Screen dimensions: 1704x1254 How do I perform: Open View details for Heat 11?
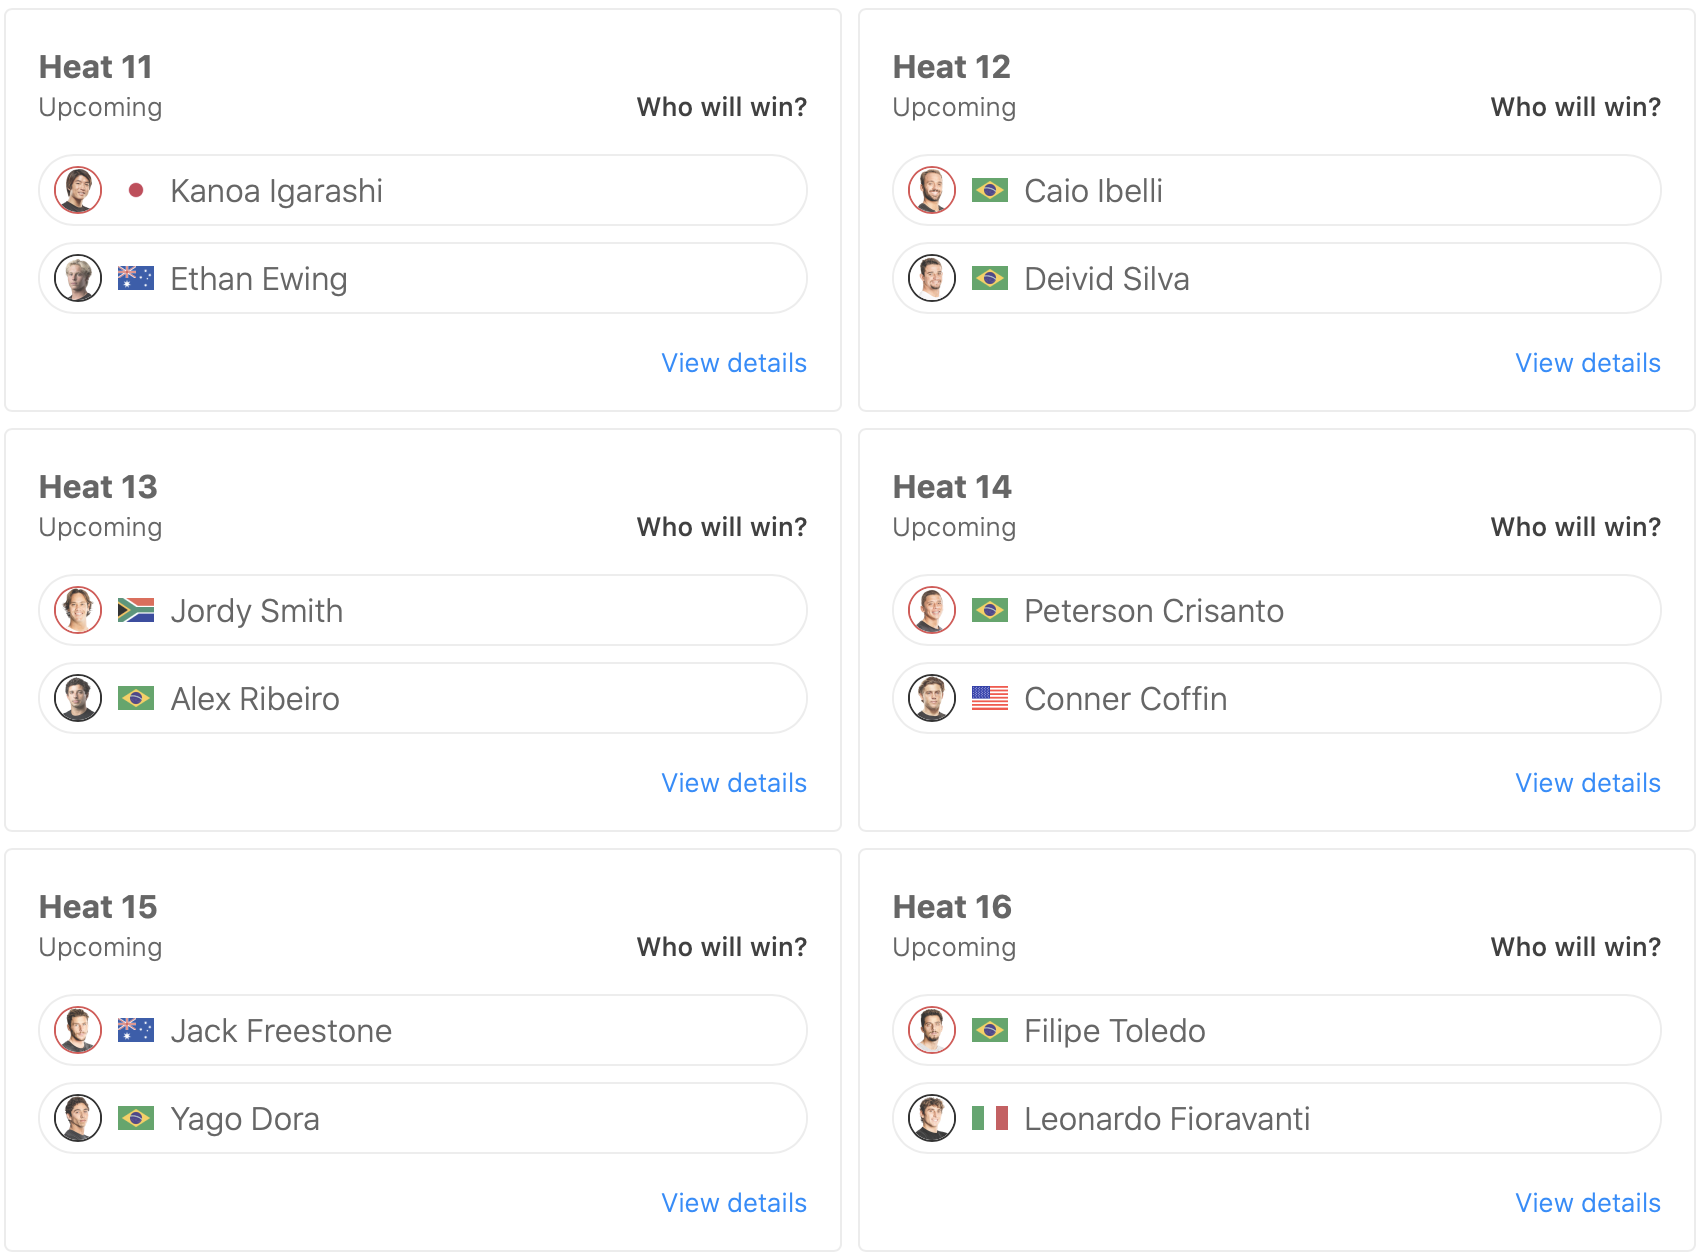click(x=733, y=363)
